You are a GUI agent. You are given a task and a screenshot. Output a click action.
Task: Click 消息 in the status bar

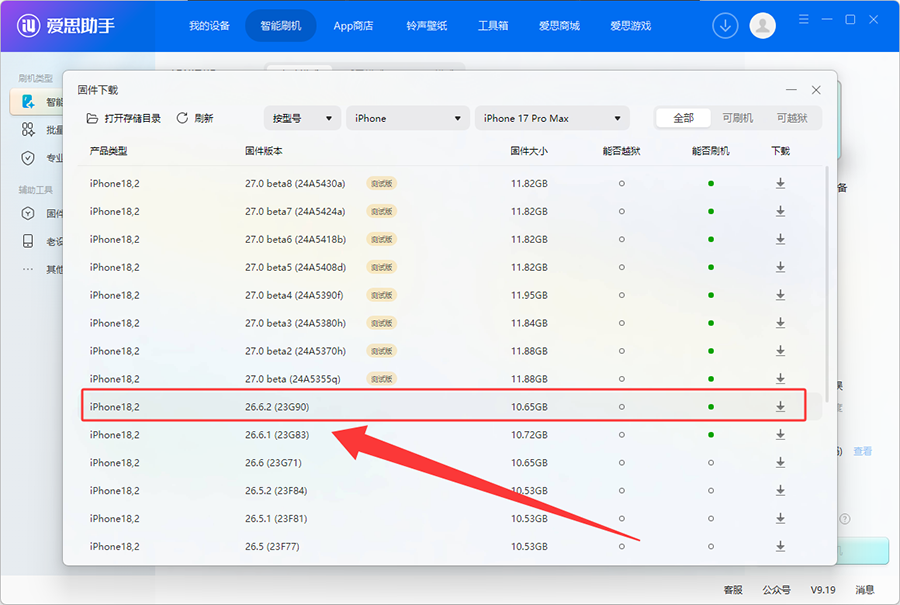click(864, 590)
